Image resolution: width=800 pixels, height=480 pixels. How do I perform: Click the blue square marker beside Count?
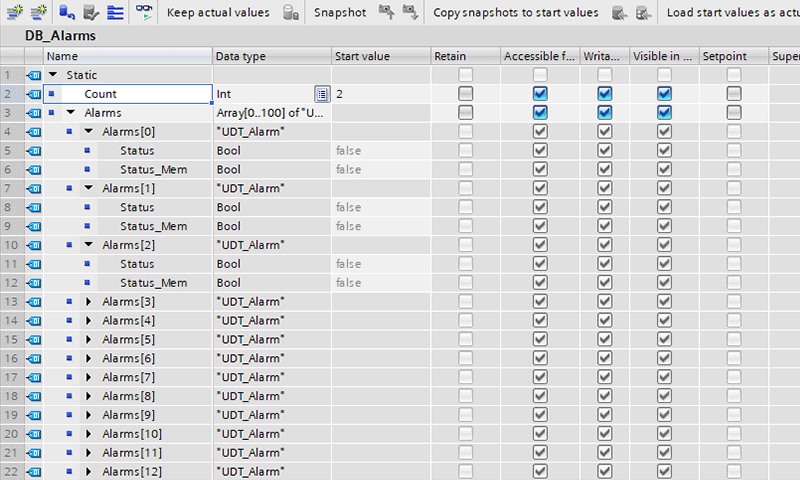pyautogui.click(x=52, y=94)
